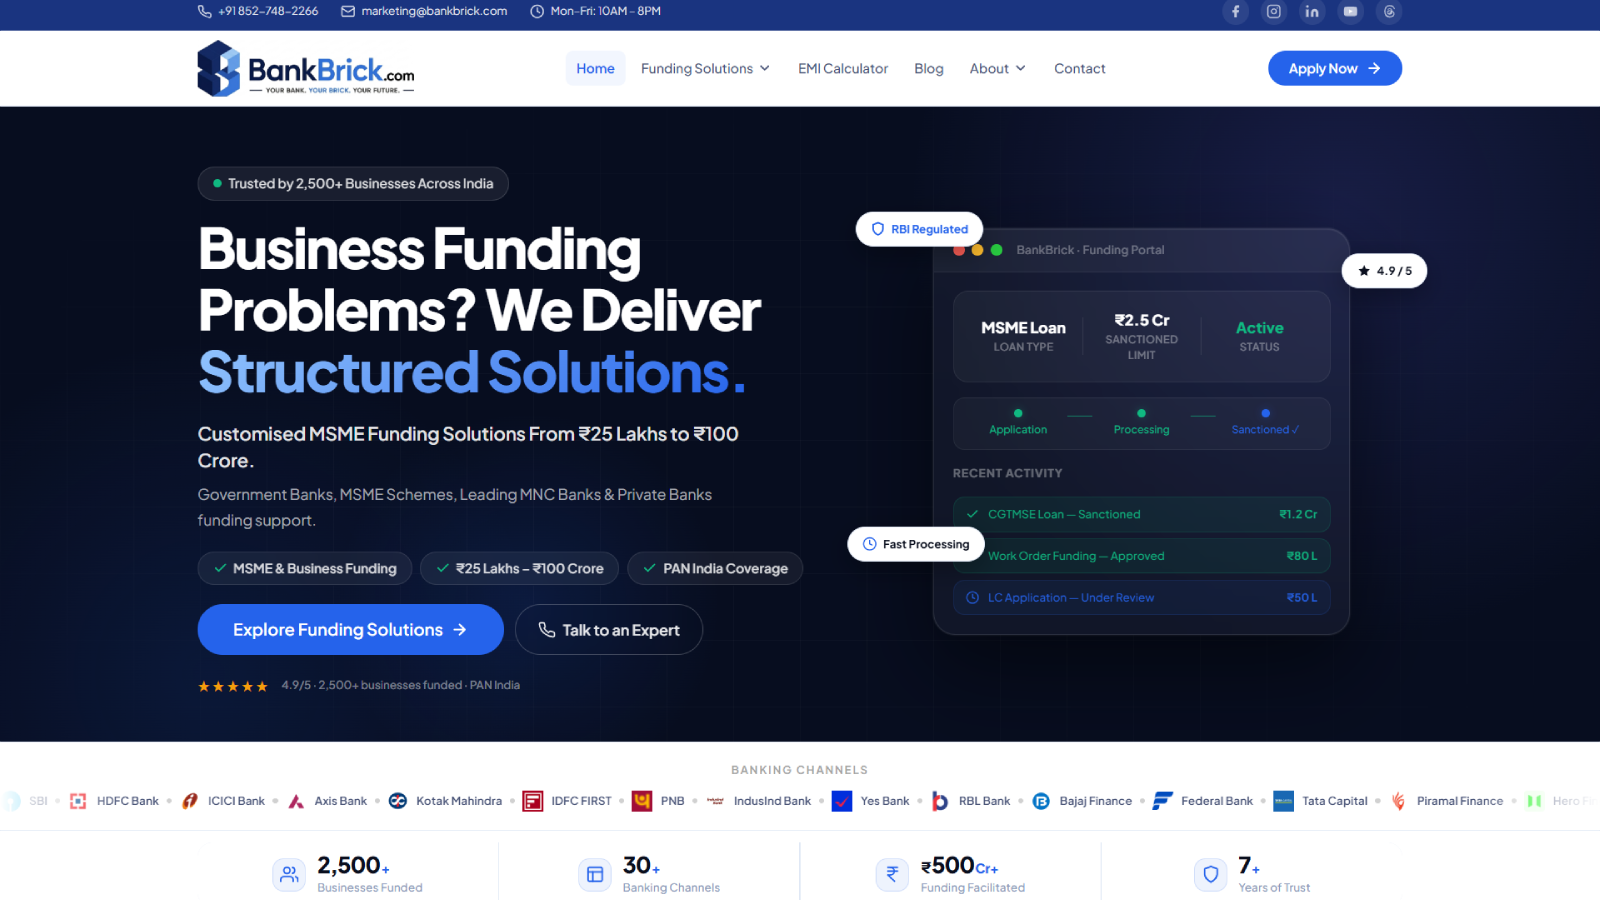Screen dimensions: 1600x900
Task: Click the CGTMSE Loan — Sanctioned row
Action: pos(1141,514)
